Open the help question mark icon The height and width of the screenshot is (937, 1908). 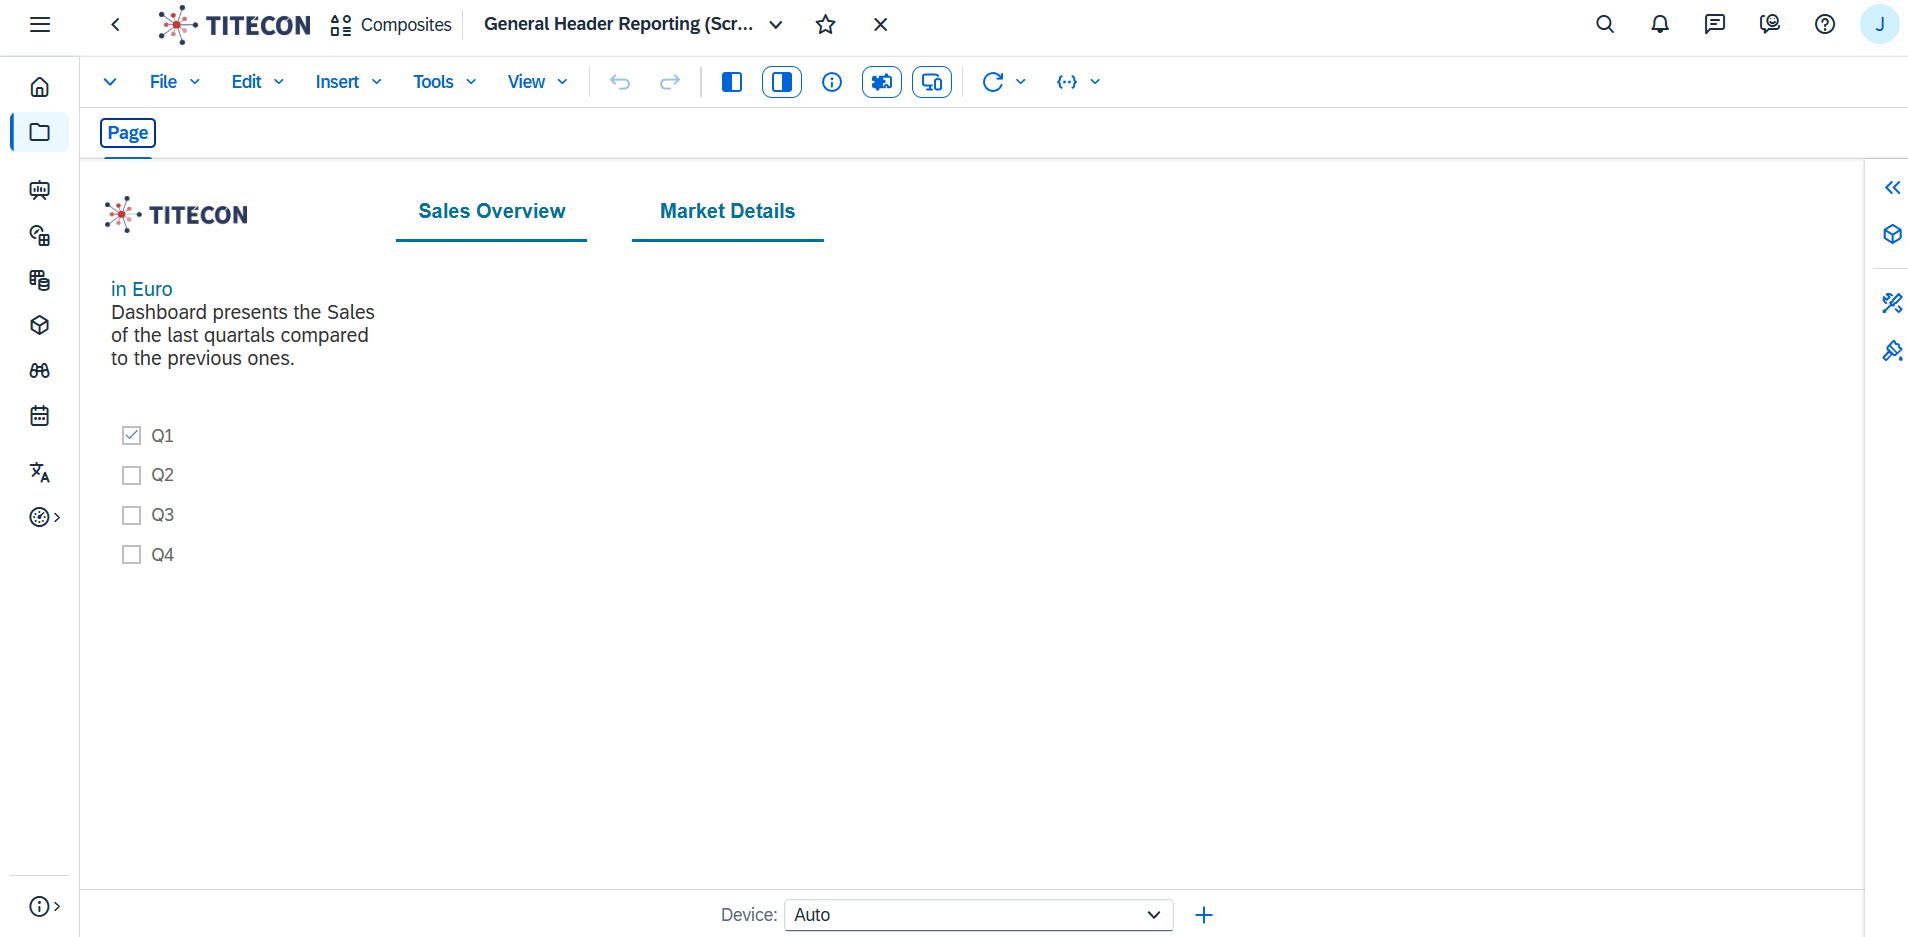[x=1825, y=25]
